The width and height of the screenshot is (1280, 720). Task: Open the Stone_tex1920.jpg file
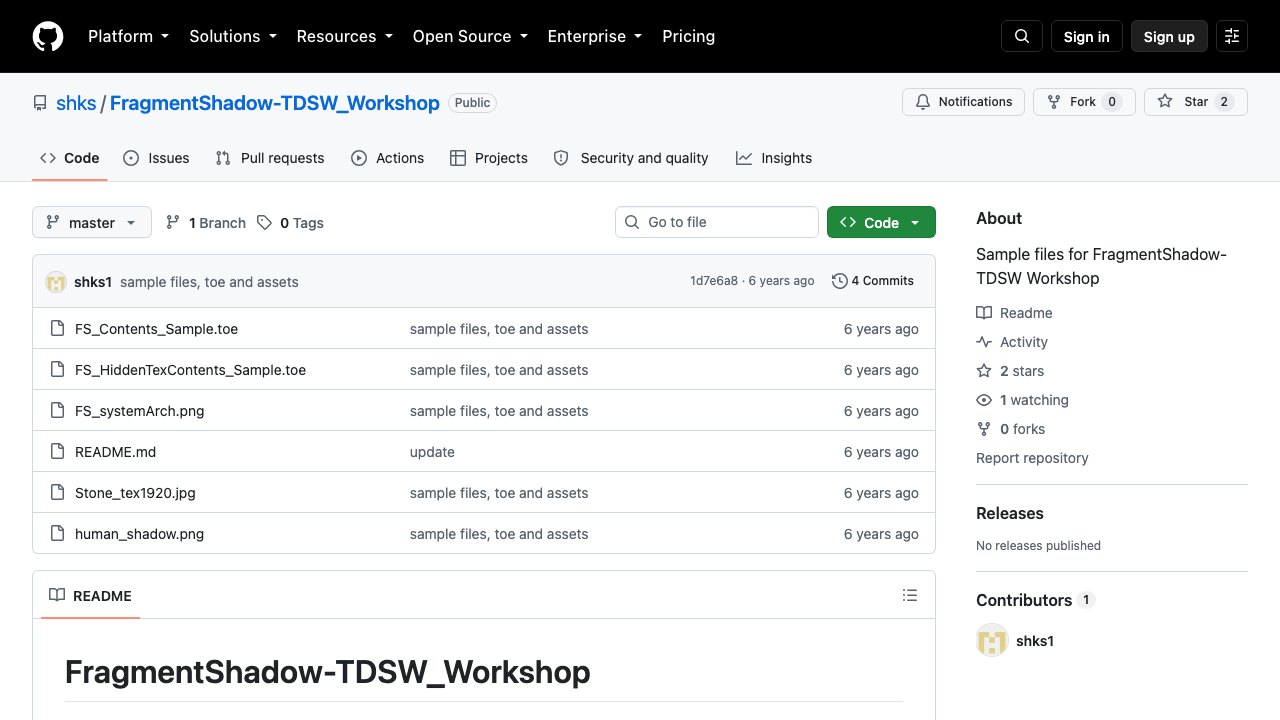click(x=135, y=493)
